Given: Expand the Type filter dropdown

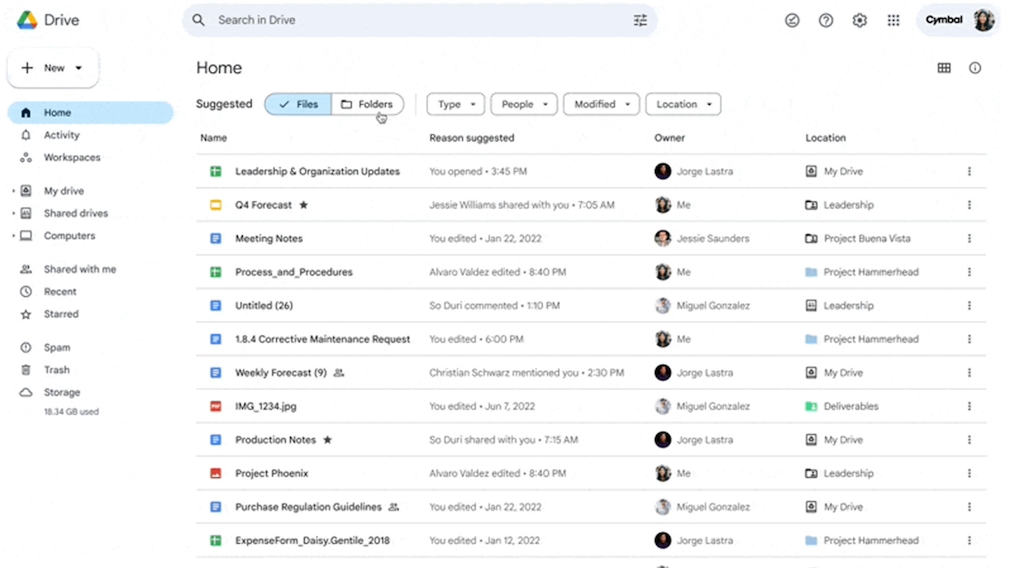Looking at the screenshot, I should pyautogui.click(x=455, y=104).
